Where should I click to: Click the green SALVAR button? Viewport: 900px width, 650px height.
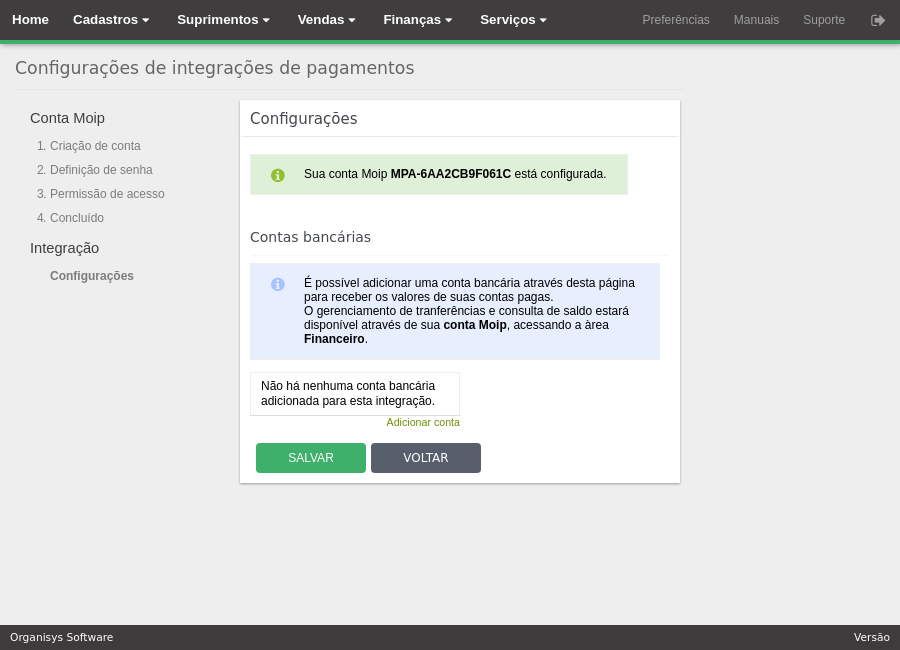[x=311, y=458]
